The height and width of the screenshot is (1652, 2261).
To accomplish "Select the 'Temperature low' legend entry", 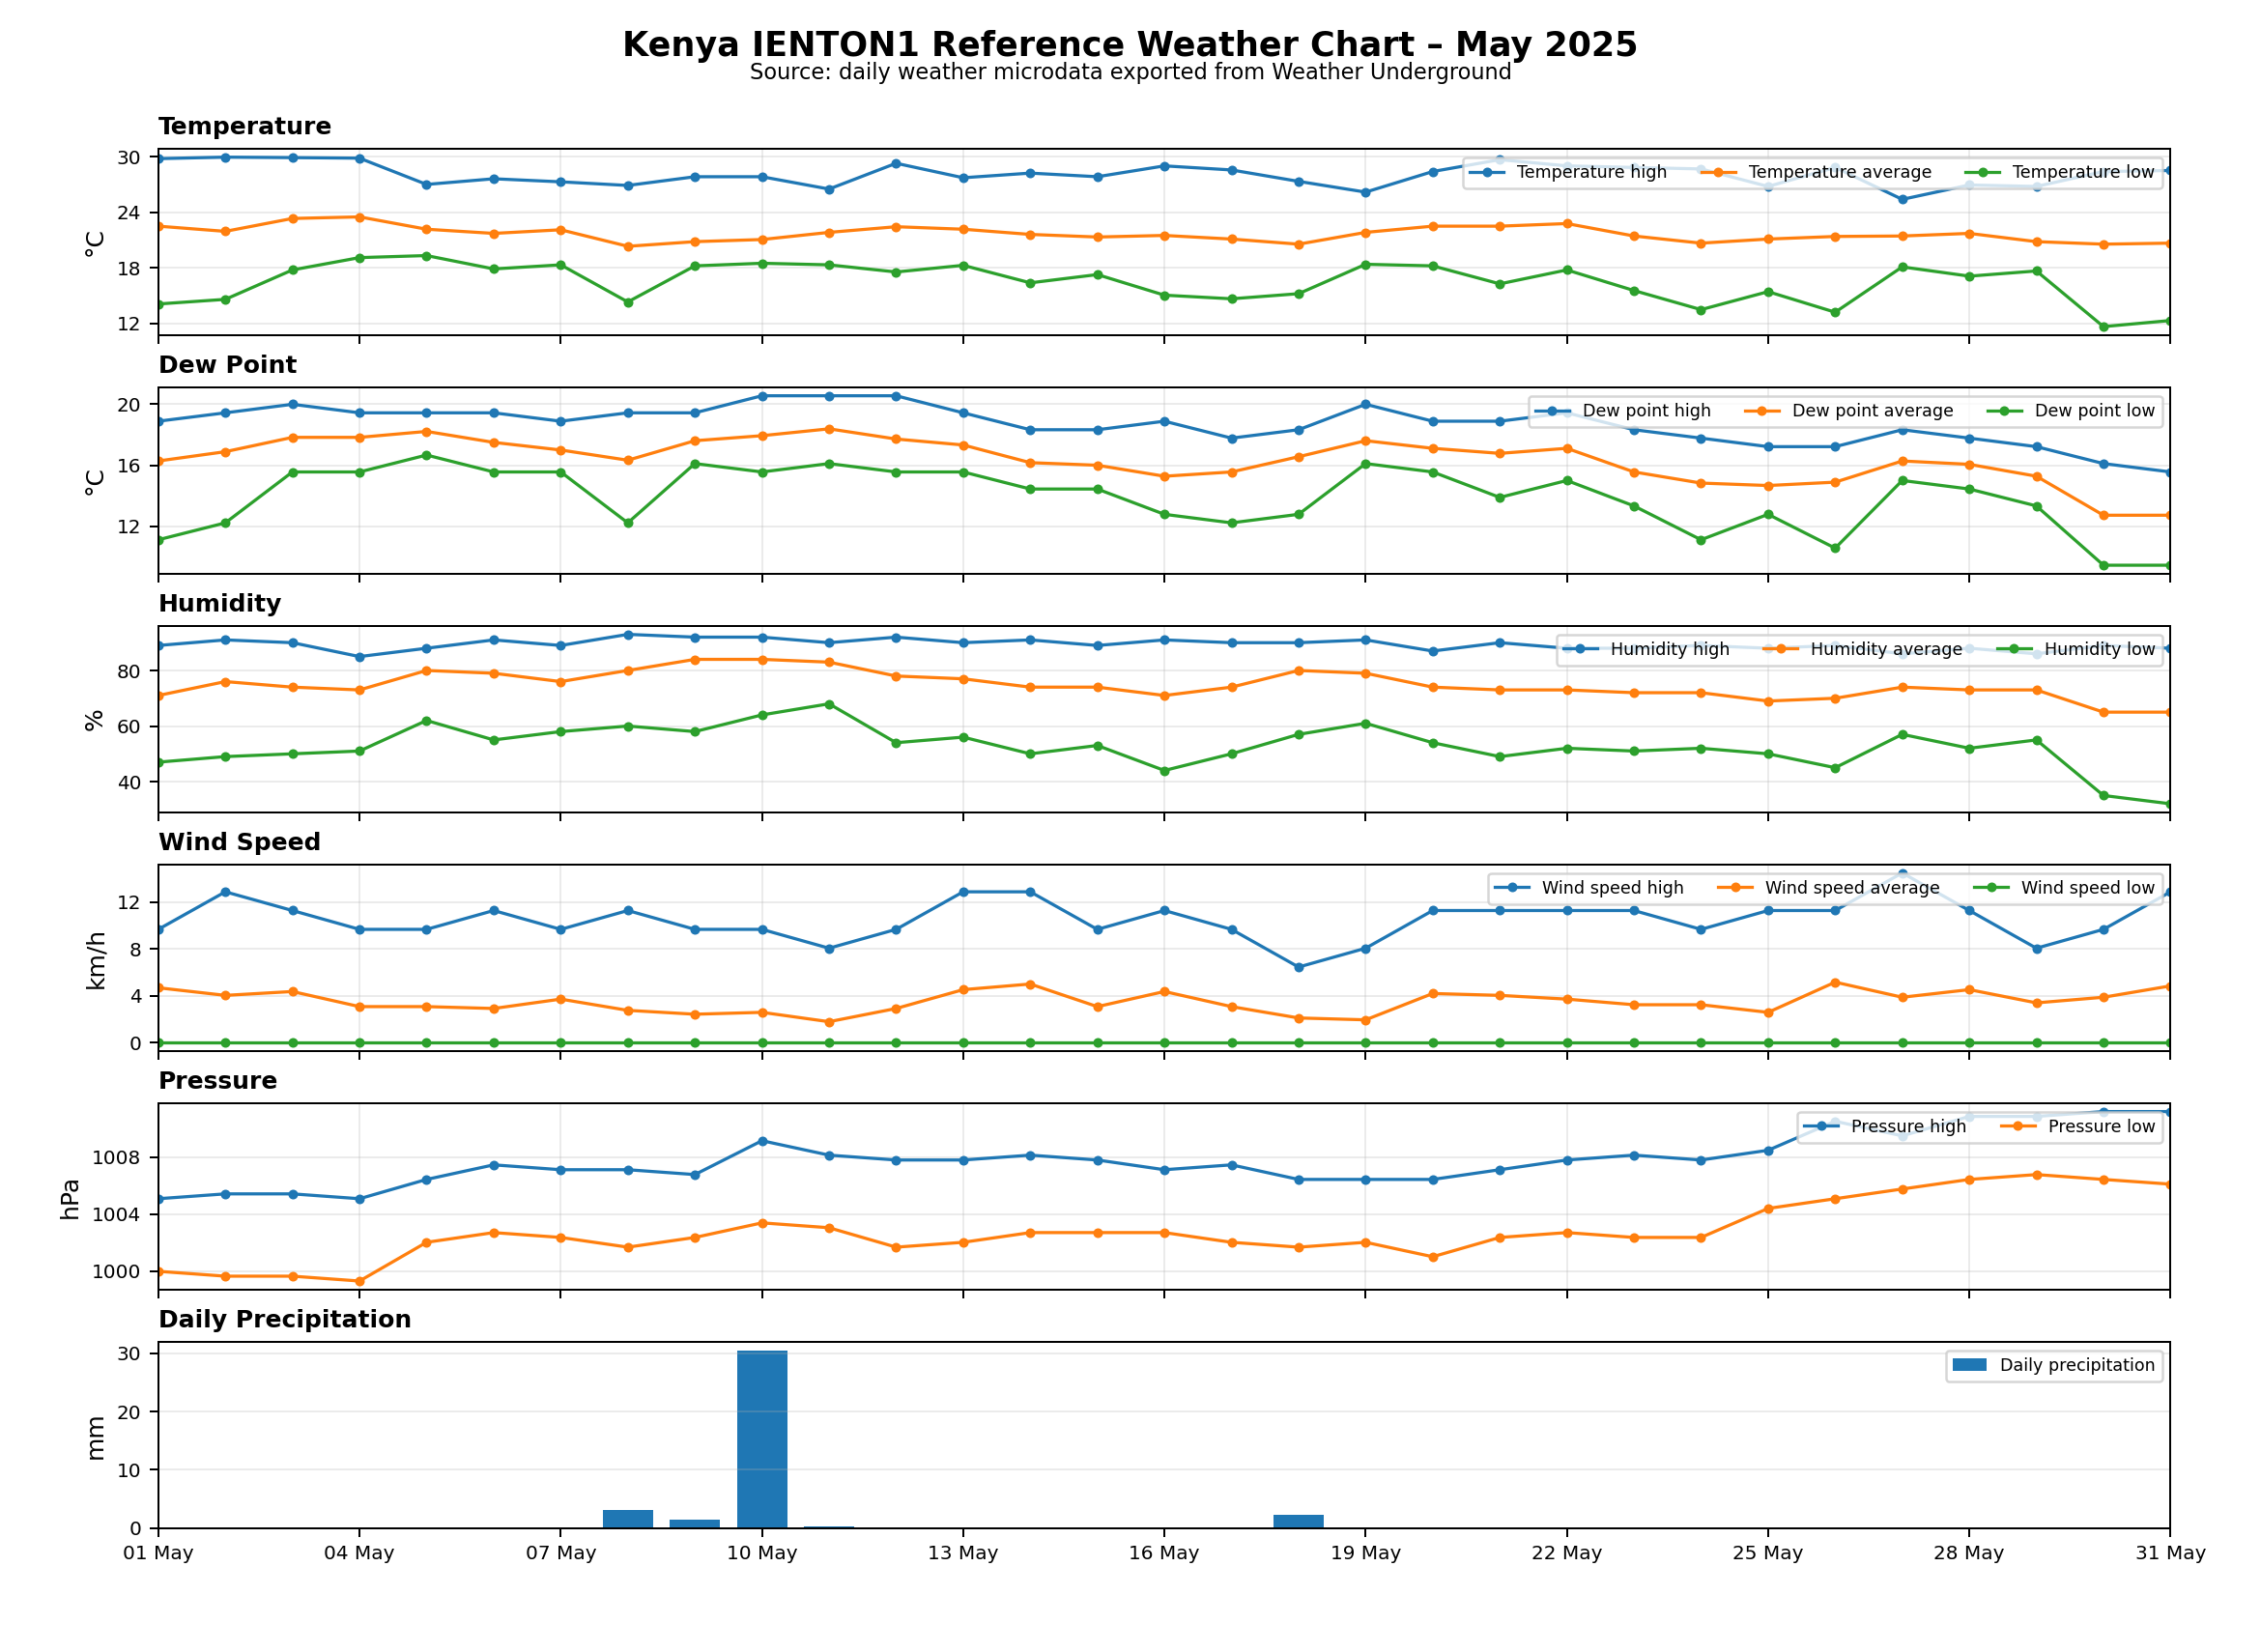I will click(x=2060, y=173).
